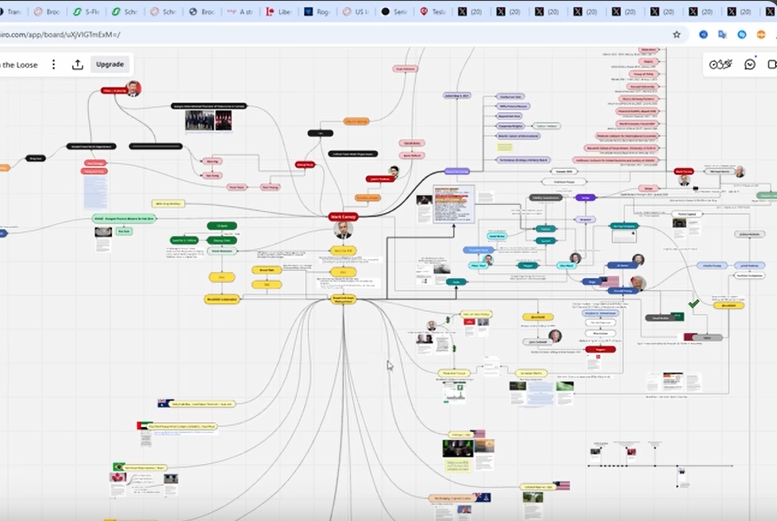Viewport: 777px width, 521px height.
Task: Click the translate extension icon
Action: [722, 34]
